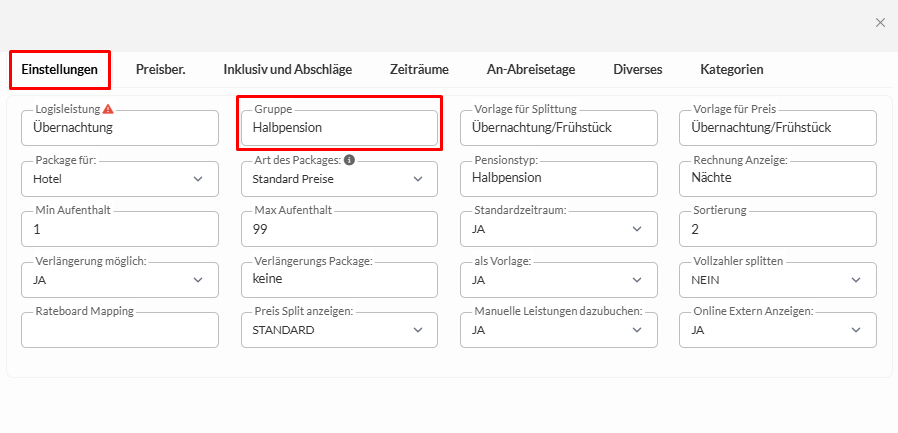
Task: Click the info icon beside Art des Packages
Action: point(350,160)
